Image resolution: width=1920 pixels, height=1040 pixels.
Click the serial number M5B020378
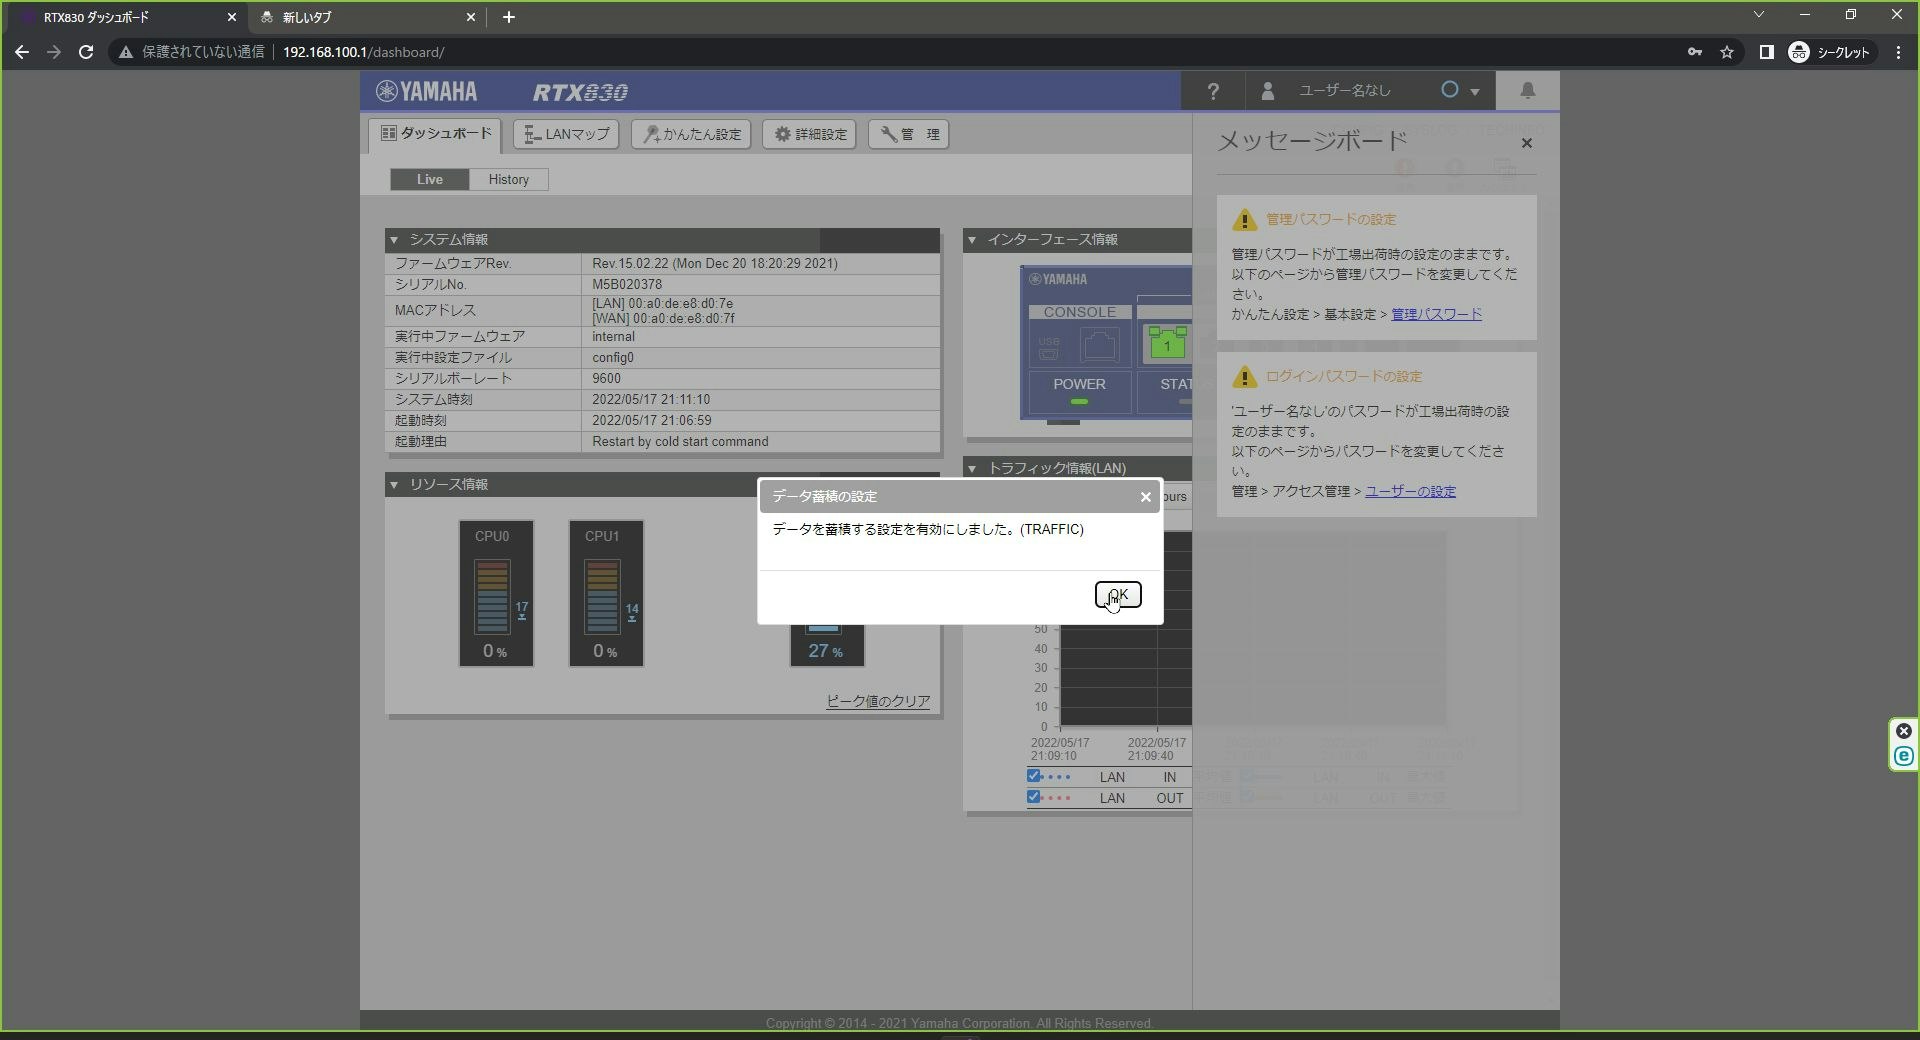[x=626, y=285]
